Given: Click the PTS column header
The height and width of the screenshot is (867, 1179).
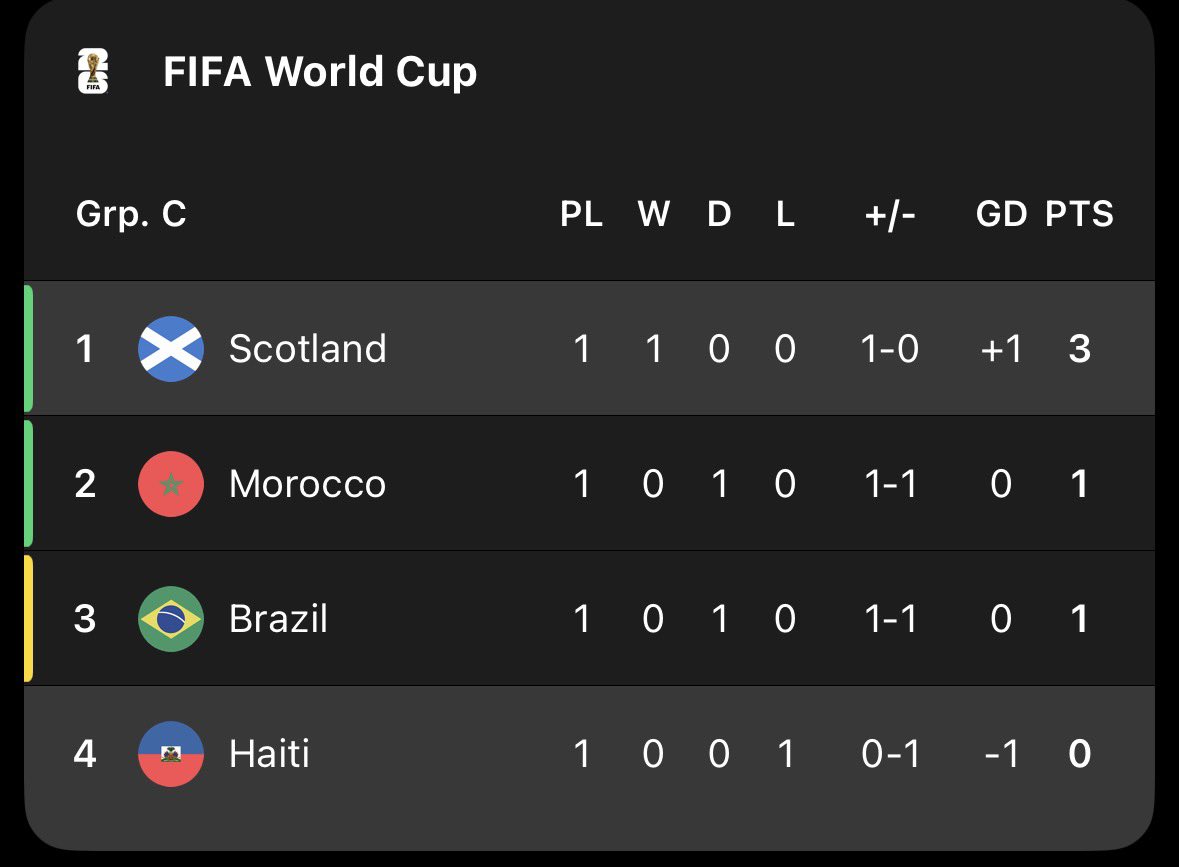Looking at the screenshot, I should (1079, 214).
